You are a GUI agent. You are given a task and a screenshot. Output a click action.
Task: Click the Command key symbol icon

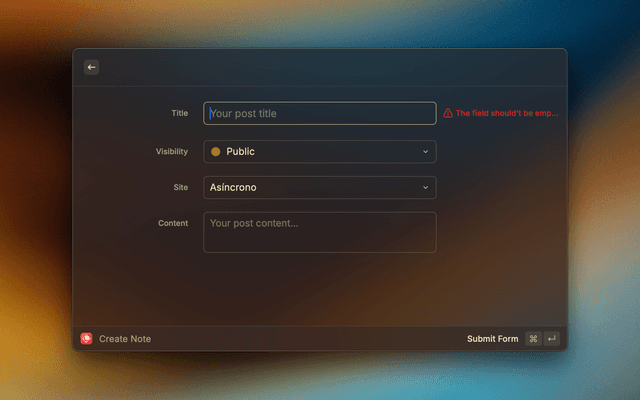coord(533,339)
